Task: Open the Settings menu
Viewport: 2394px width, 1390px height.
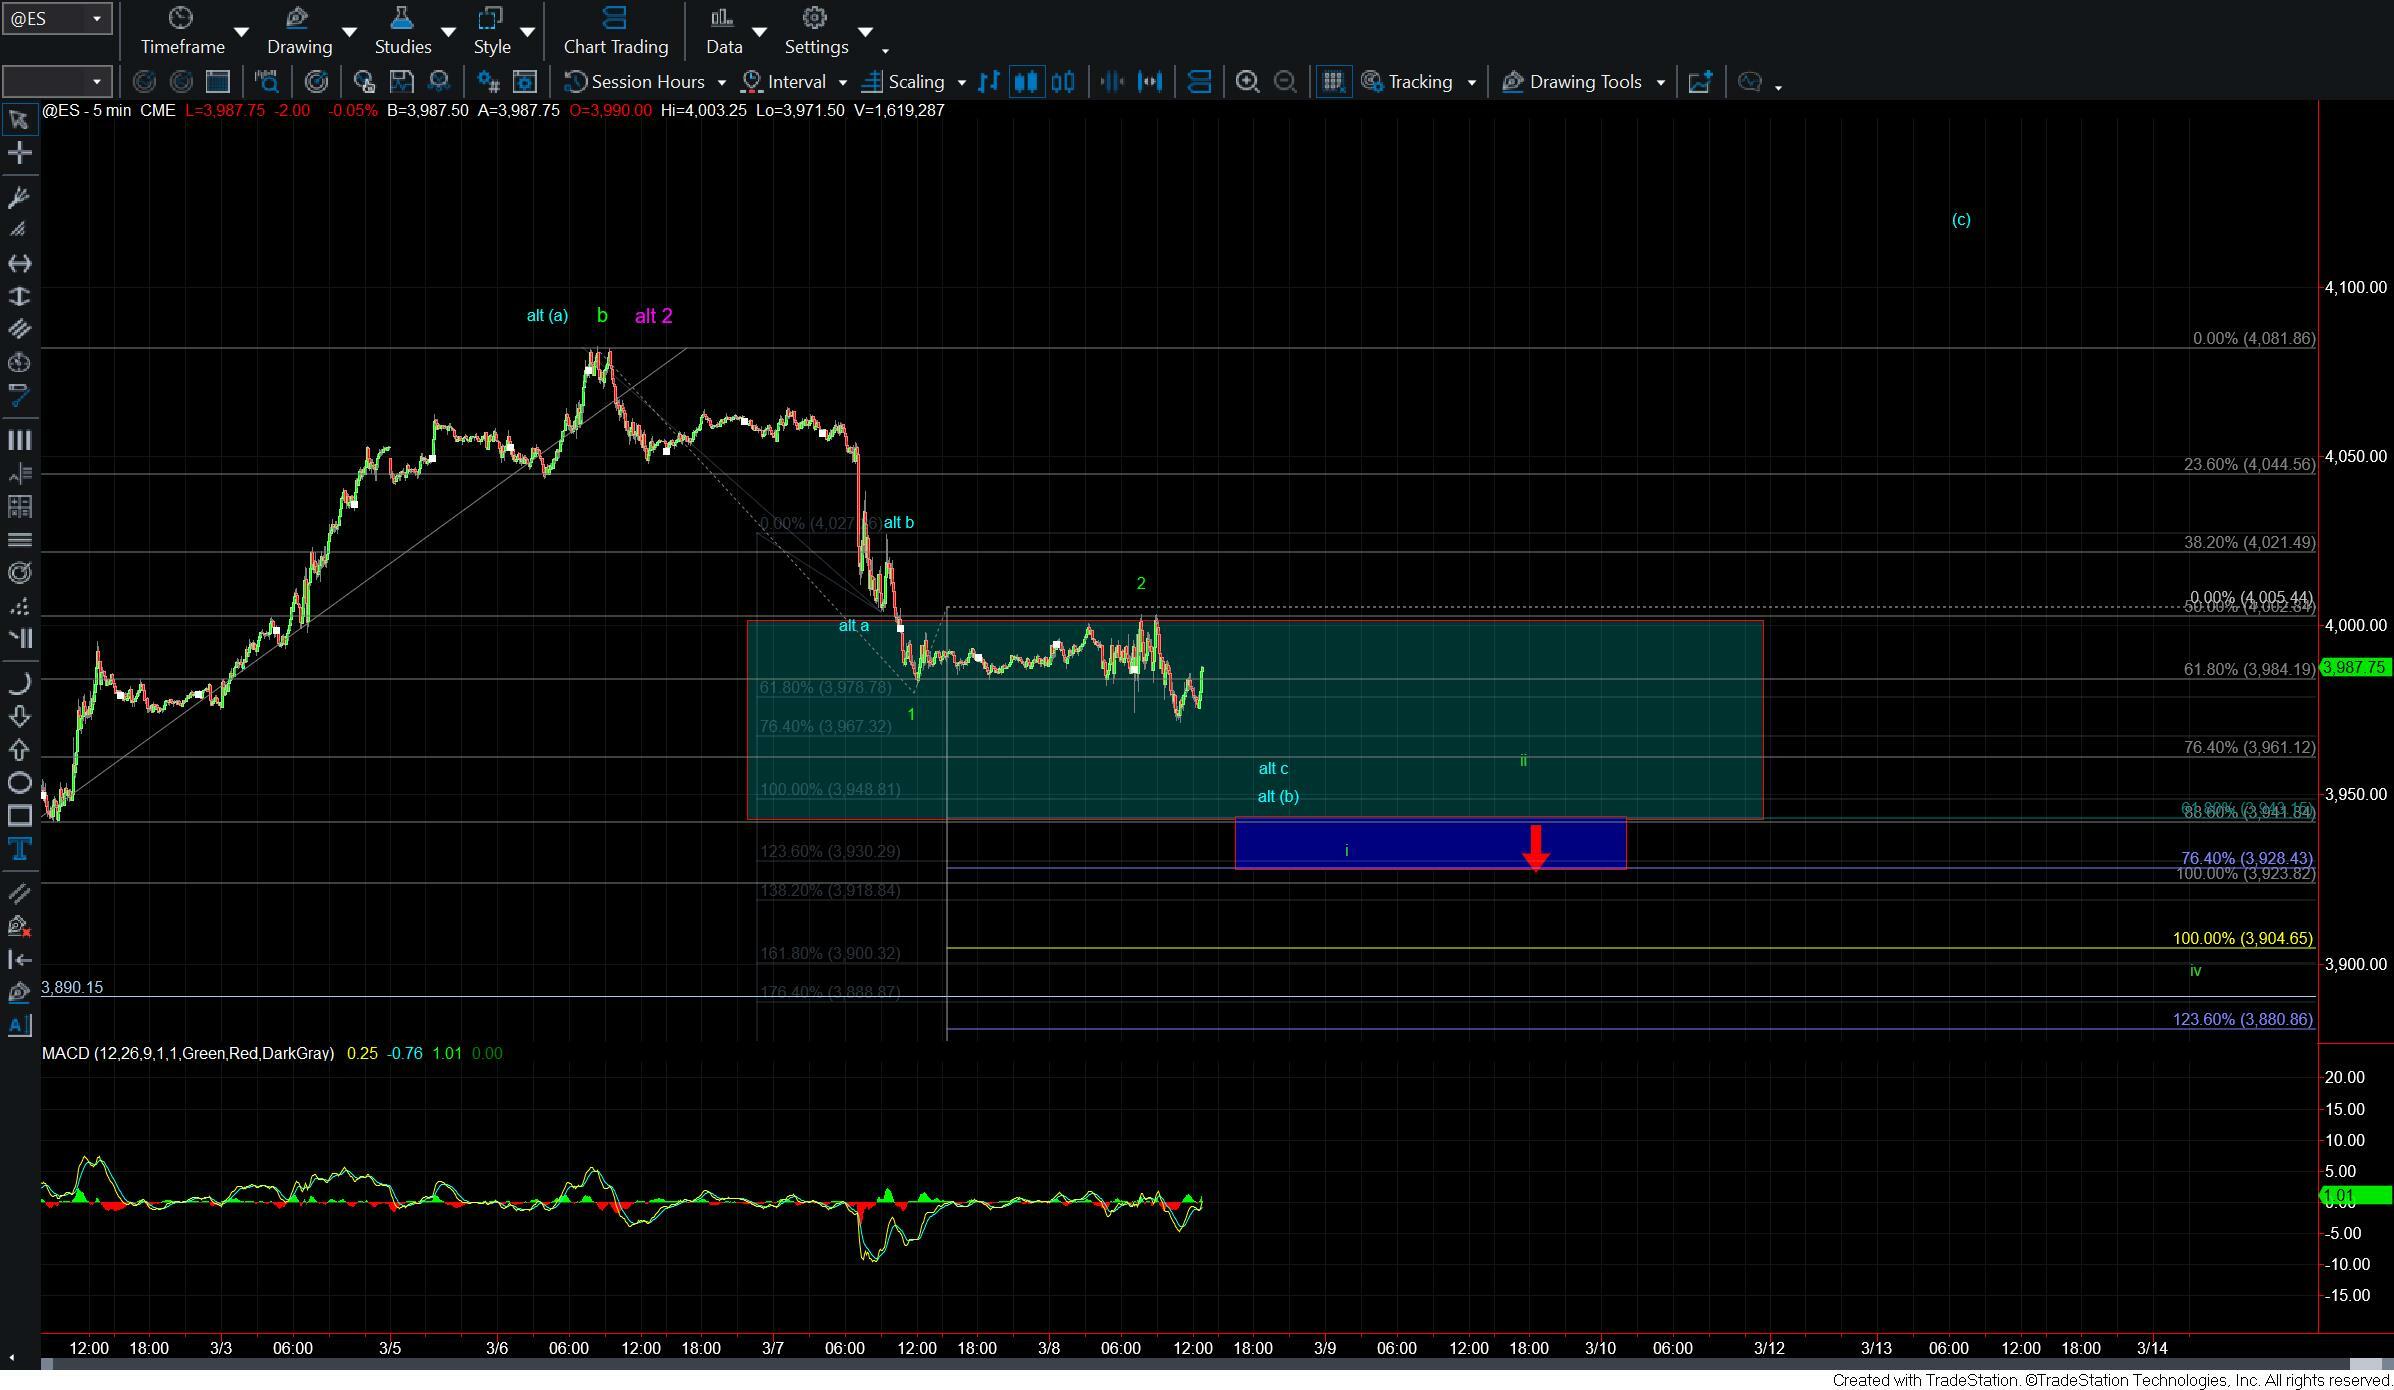Action: pyautogui.click(x=815, y=30)
